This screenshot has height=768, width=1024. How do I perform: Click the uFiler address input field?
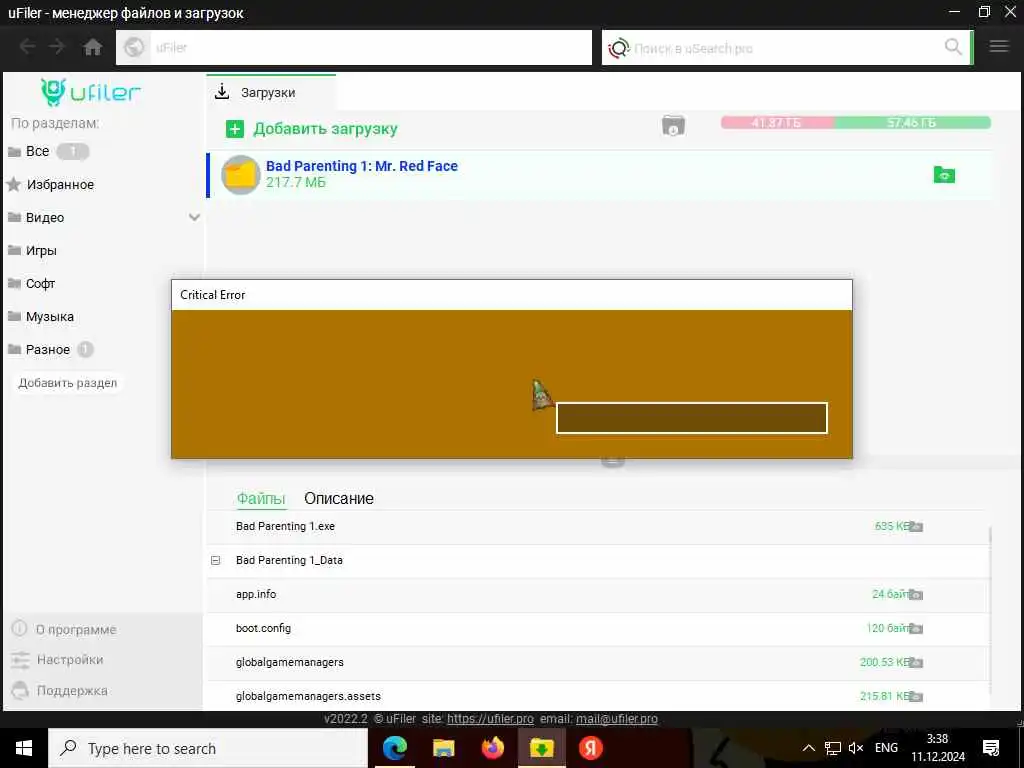[354, 48]
